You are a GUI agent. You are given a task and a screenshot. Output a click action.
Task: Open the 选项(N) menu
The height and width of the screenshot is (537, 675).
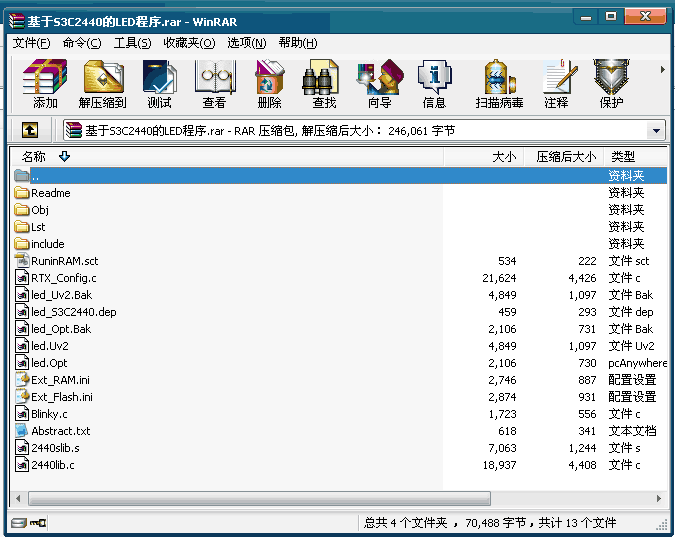pos(246,43)
